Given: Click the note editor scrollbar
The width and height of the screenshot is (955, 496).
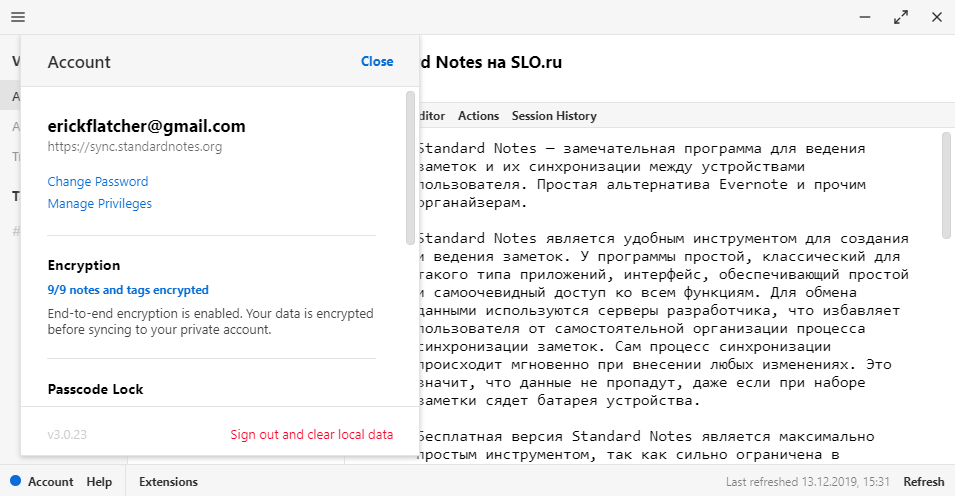Looking at the screenshot, I should pos(946,185).
